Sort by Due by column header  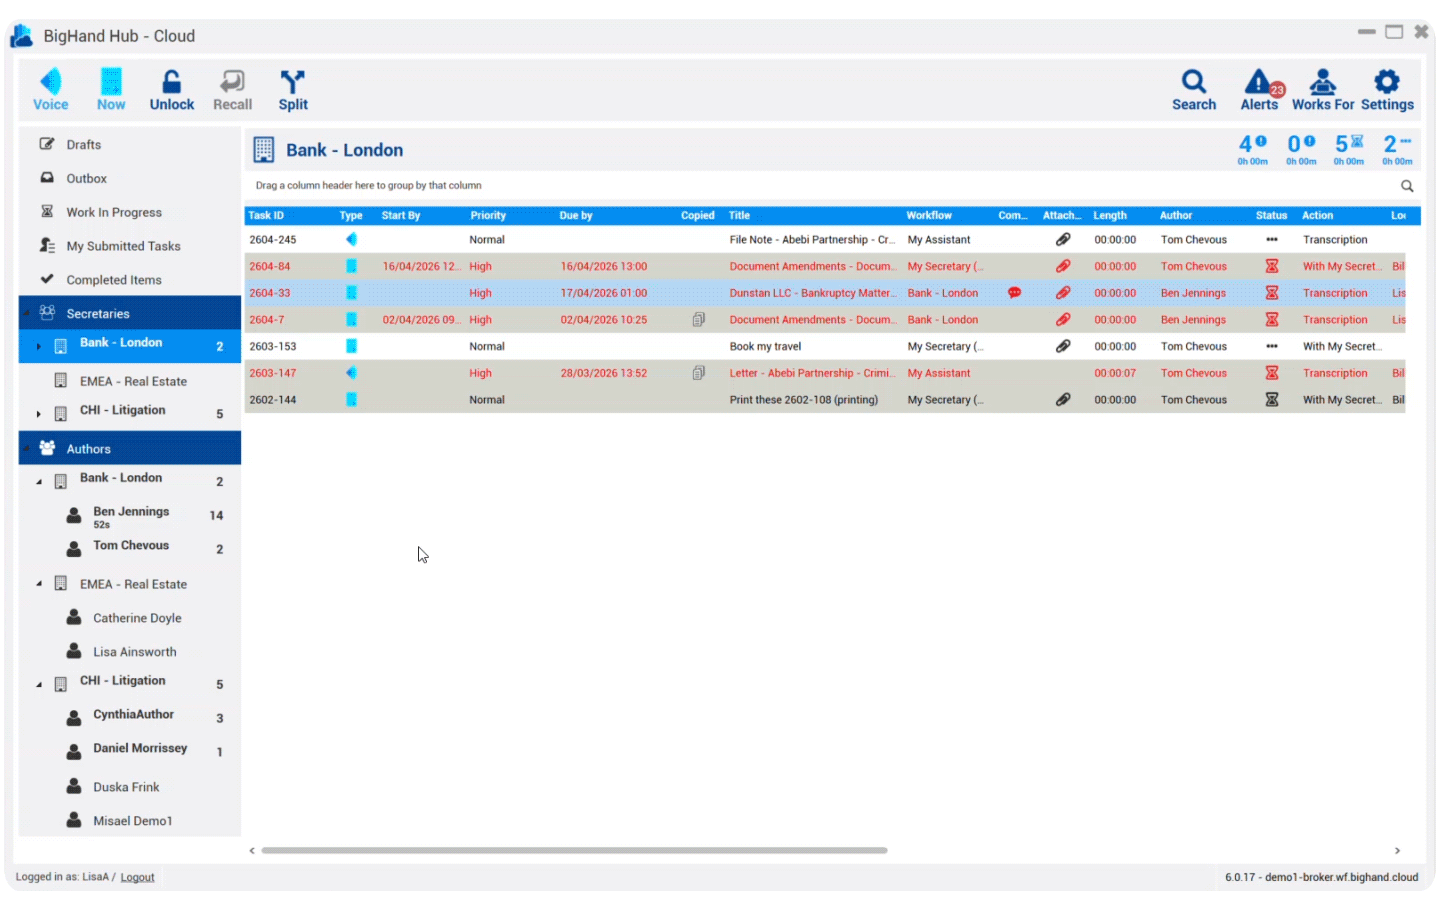(576, 215)
